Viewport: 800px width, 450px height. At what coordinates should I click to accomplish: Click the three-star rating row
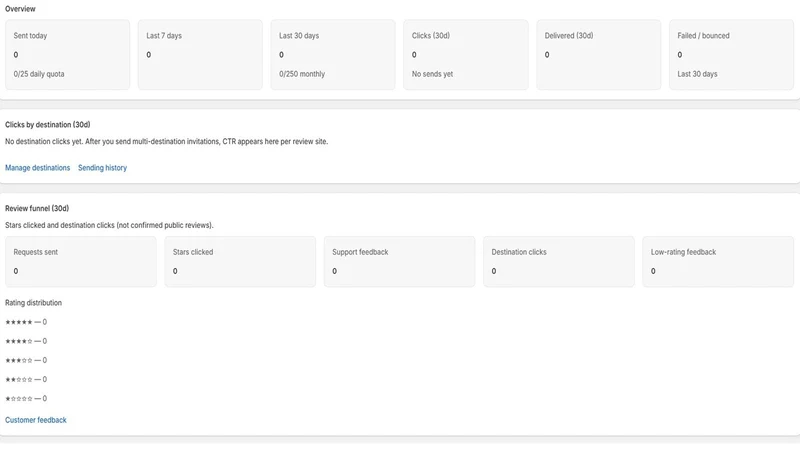coord(26,360)
